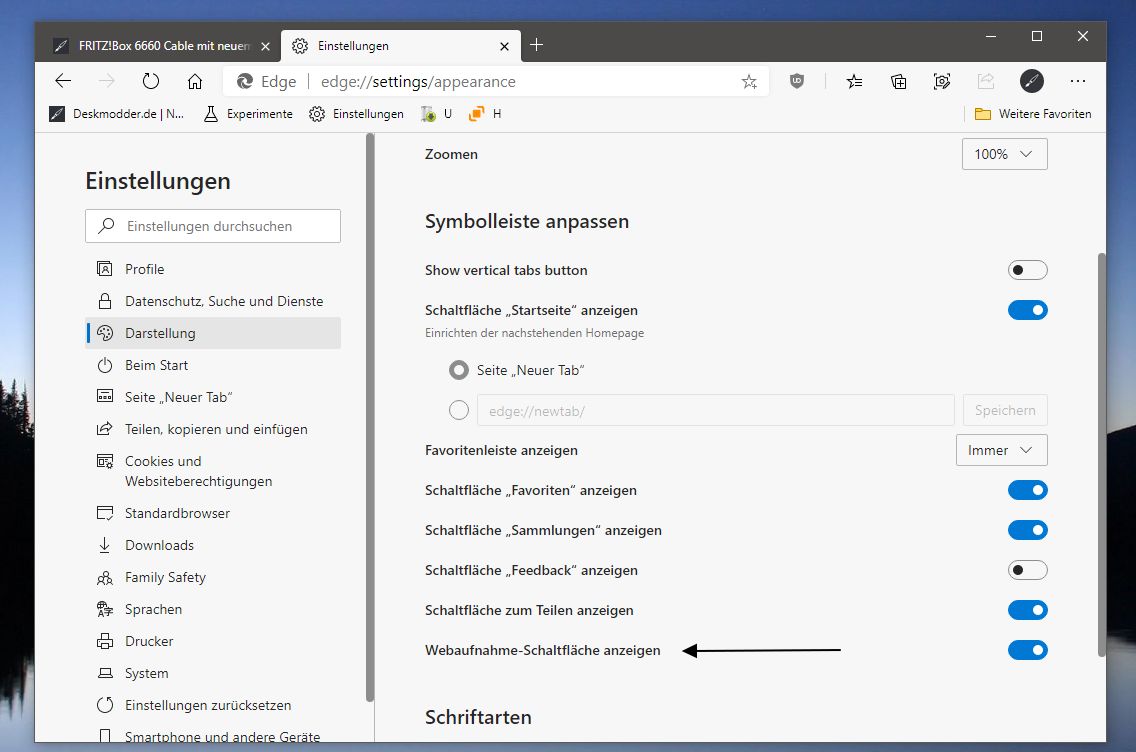Open Downloads settings section

pyautogui.click(x=213, y=545)
